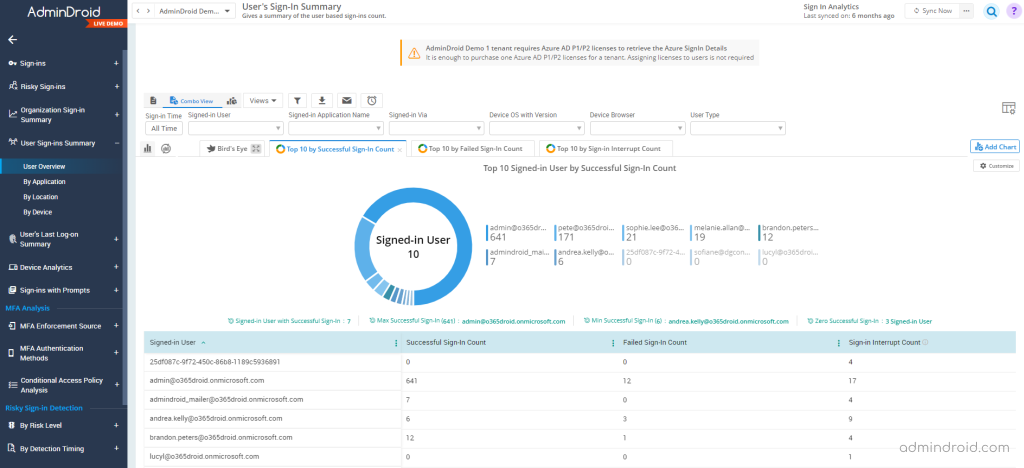1024x468 pixels.
Task: Open the search magnifier icon in the header
Action: 992,11
